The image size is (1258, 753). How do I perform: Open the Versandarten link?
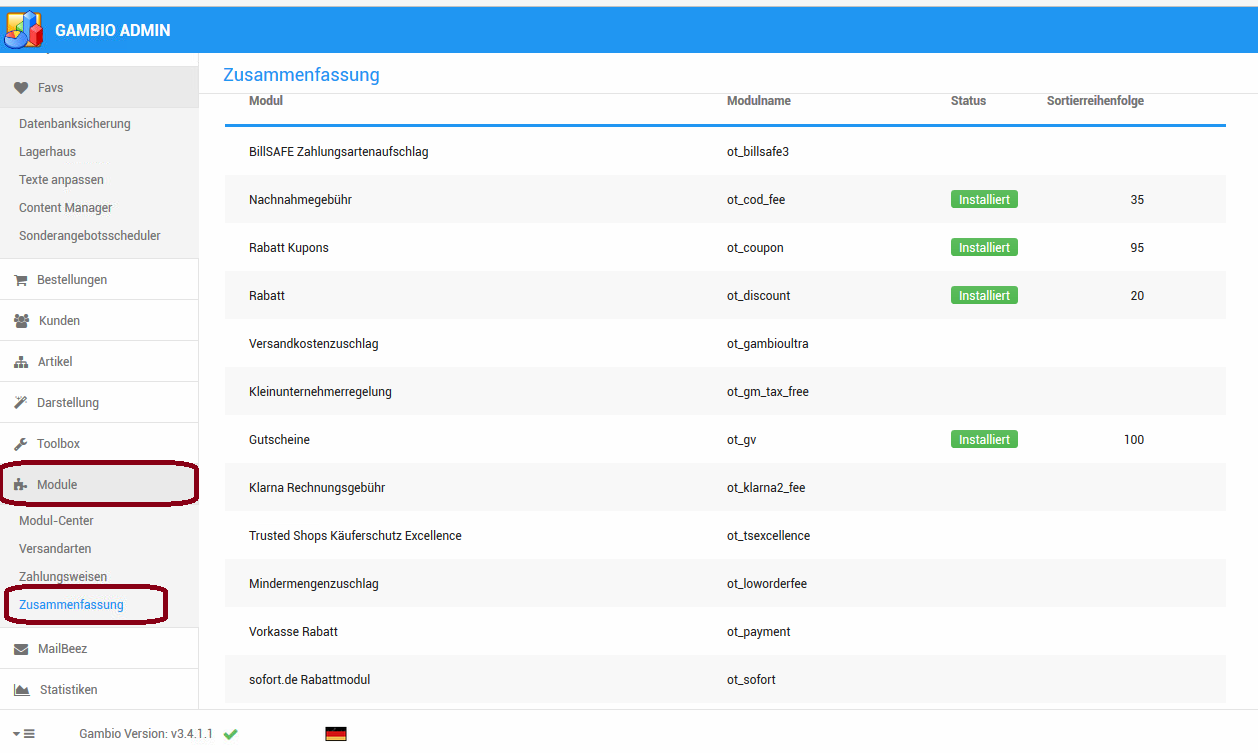(55, 549)
